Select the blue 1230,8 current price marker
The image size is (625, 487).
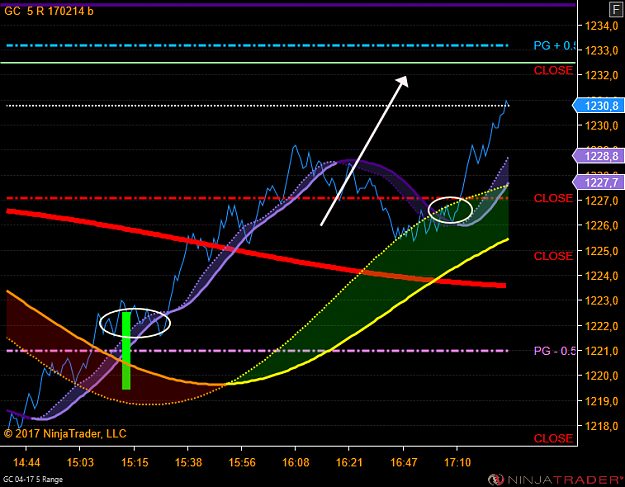click(x=599, y=106)
